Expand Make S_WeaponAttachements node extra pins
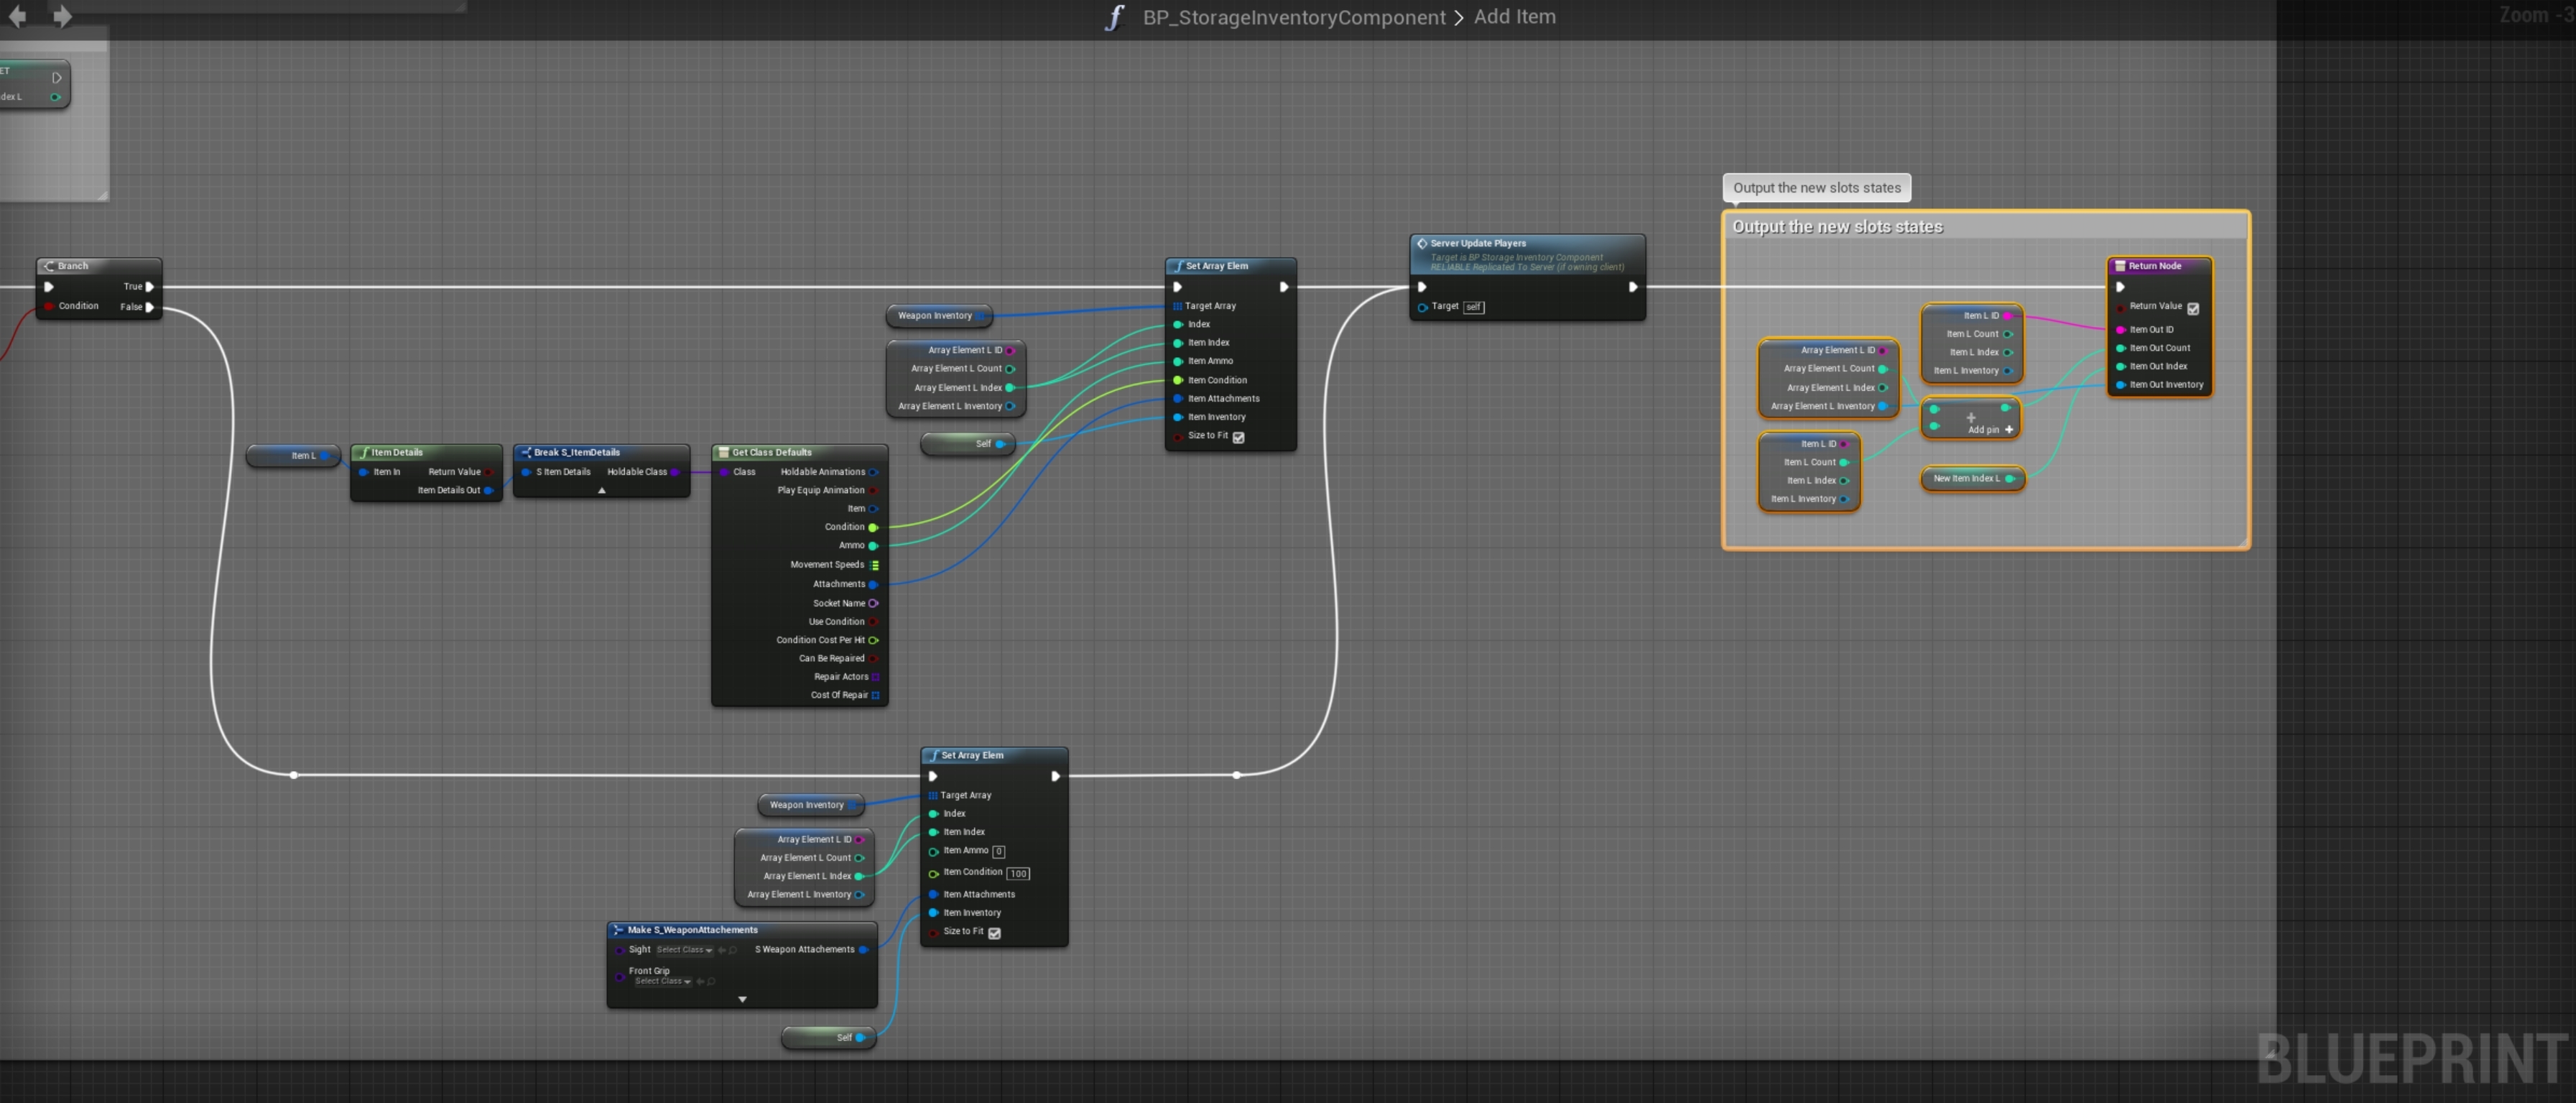2576x1103 pixels. tap(742, 999)
